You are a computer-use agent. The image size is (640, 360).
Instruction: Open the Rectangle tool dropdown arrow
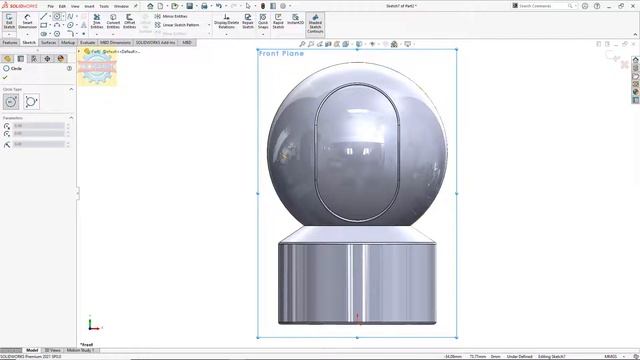pyautogui.click(x=50, y=25)
